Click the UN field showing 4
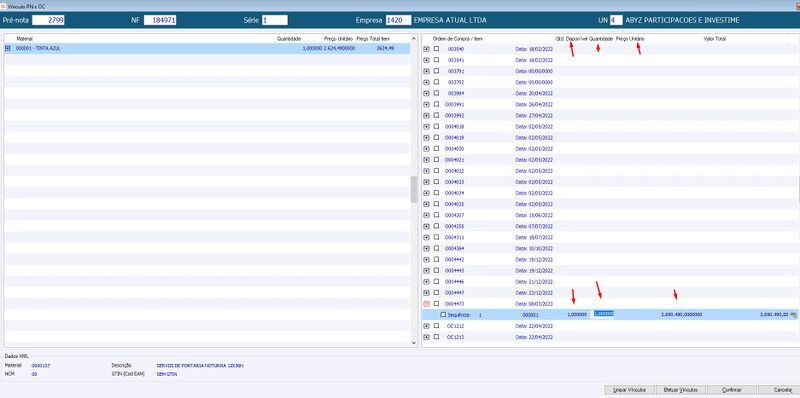 pos(616,20)
